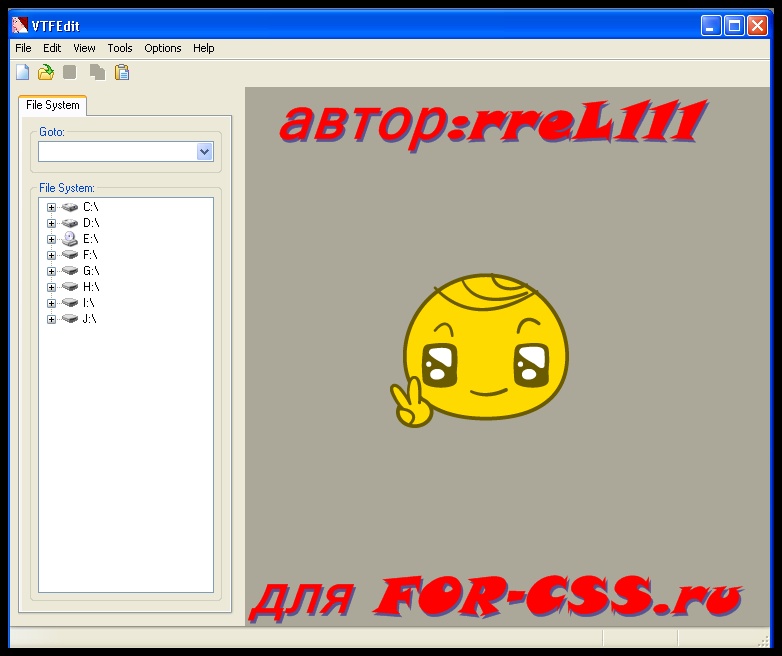Open the Help menu
Viewport: 782px width, 656px height.
pos(203,48)
